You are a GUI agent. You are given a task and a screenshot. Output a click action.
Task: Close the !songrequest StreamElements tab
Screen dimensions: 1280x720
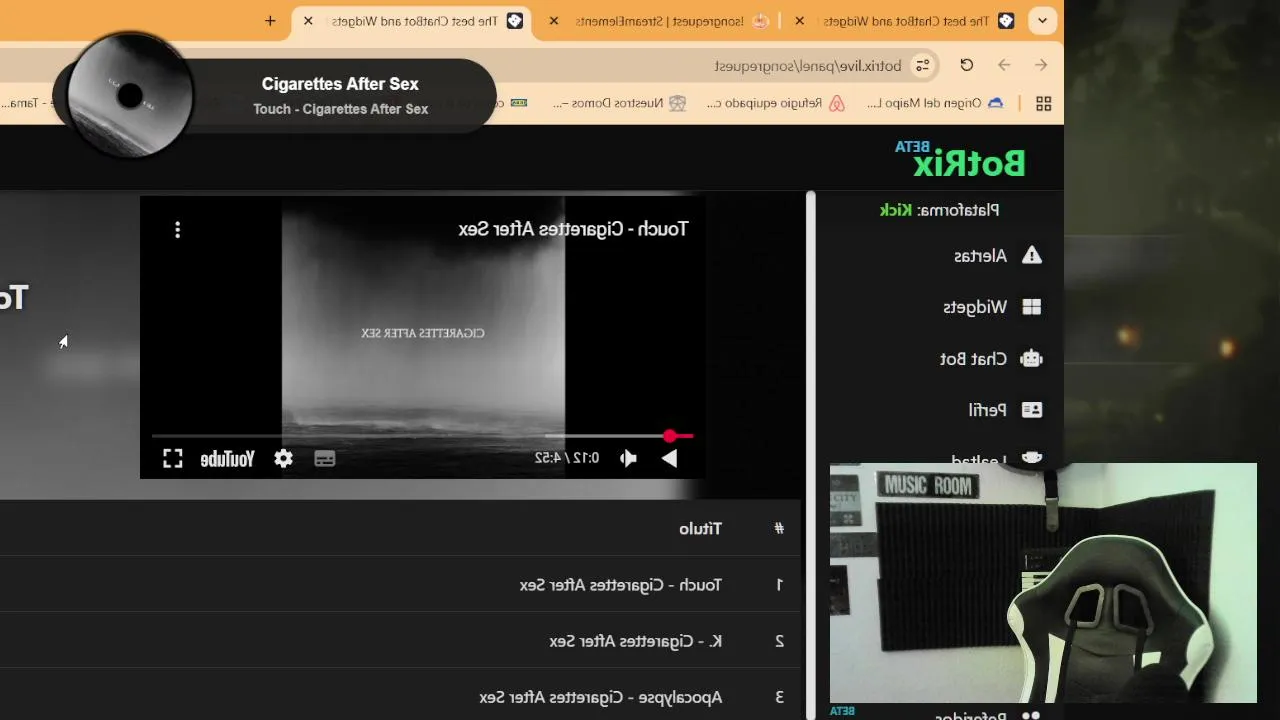click(554, 20)
